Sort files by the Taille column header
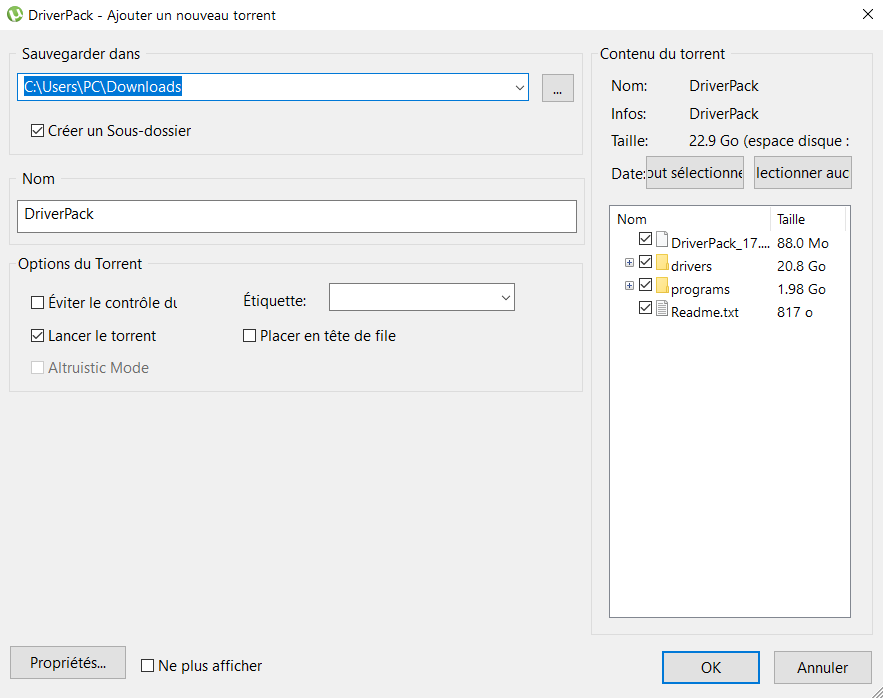883x698 pixels. tap(808, 219)
